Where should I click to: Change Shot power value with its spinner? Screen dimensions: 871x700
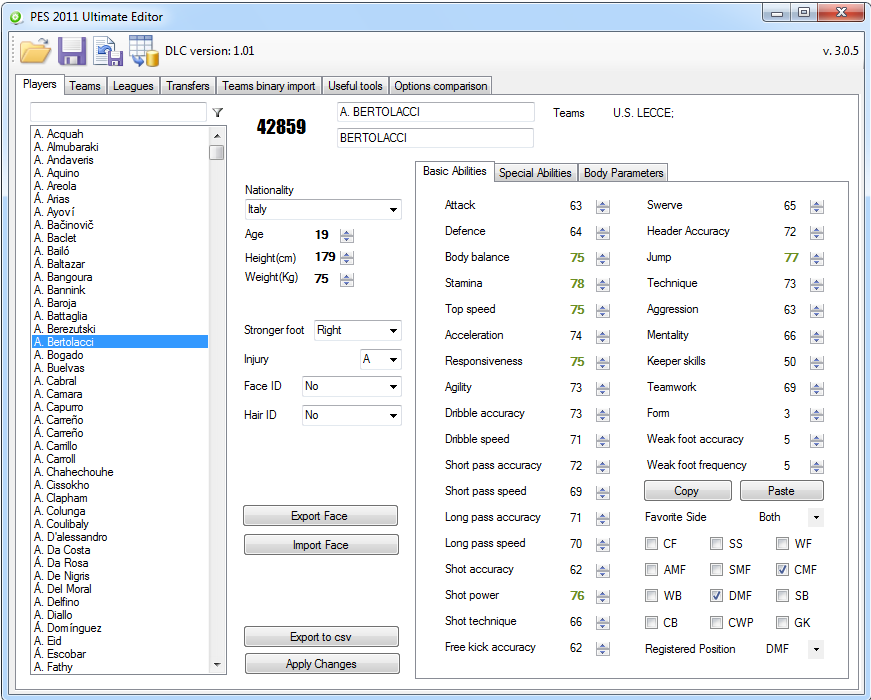click(x=603, y=597)
